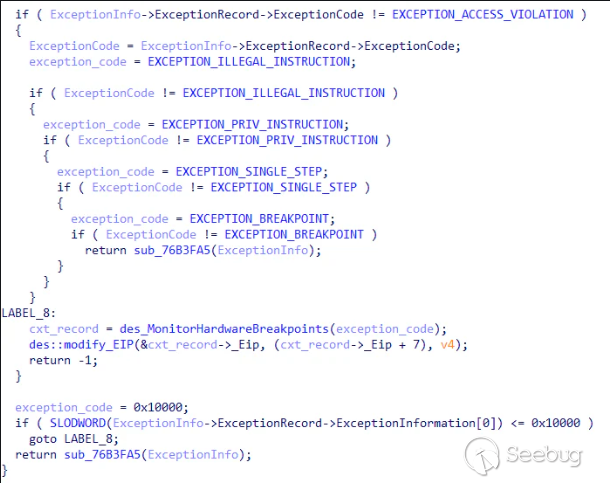The width and height of the screenshot is (610, 483).
Task: Select the EXCEPTION_ACCESS_VIOLATION constant
Action: click(482, 15)
